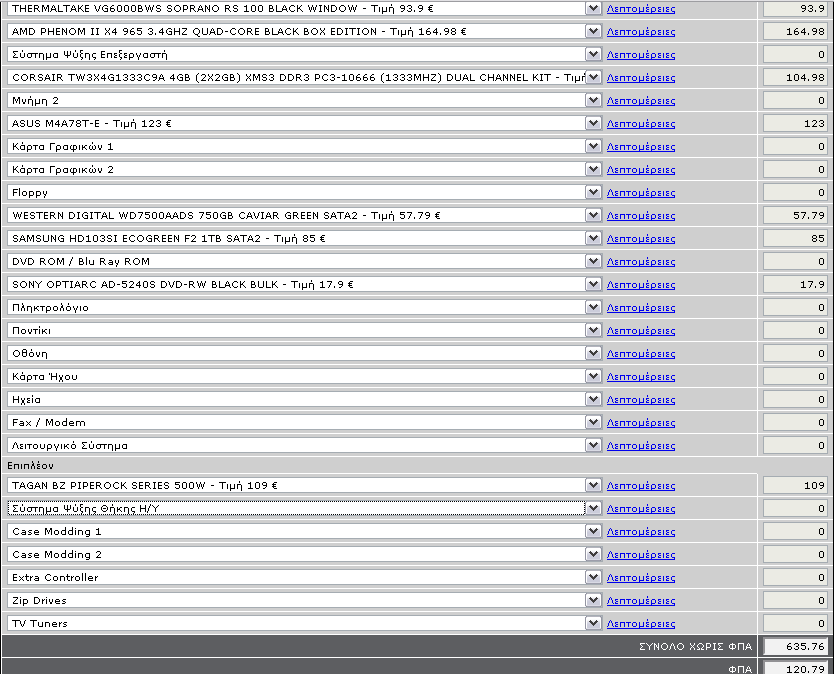Open the THERMALTAKE VG6000BWS case dropdown
834x674 pixels.
[x=304, y=9]
